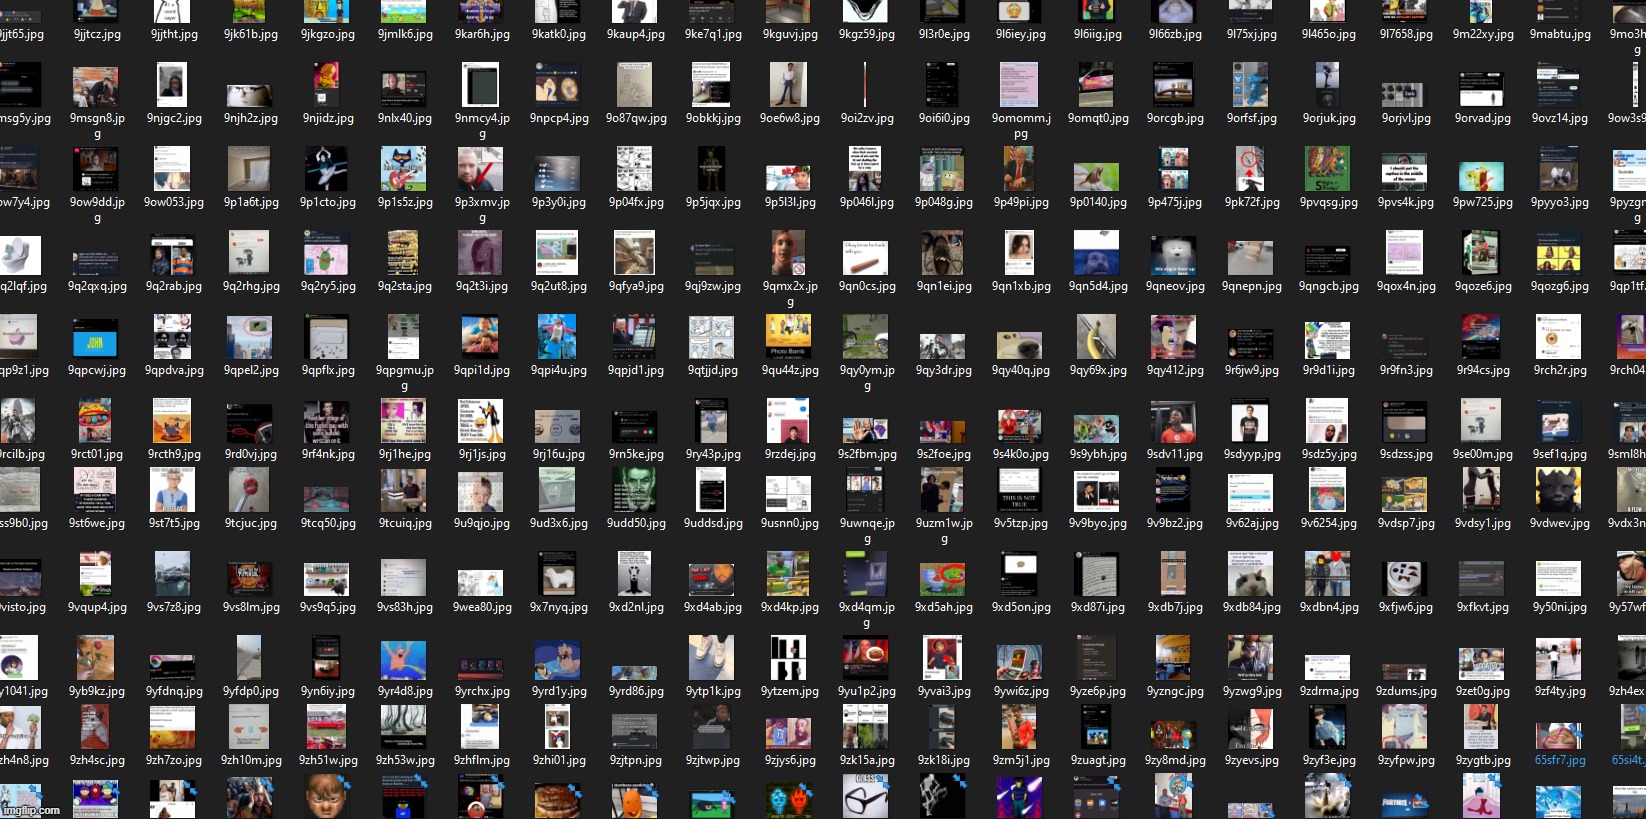Select the 9npcp4.jpg image icon
Image resolution: width=1646 pixels, height=819 pixels.
[x=558, y=87]
